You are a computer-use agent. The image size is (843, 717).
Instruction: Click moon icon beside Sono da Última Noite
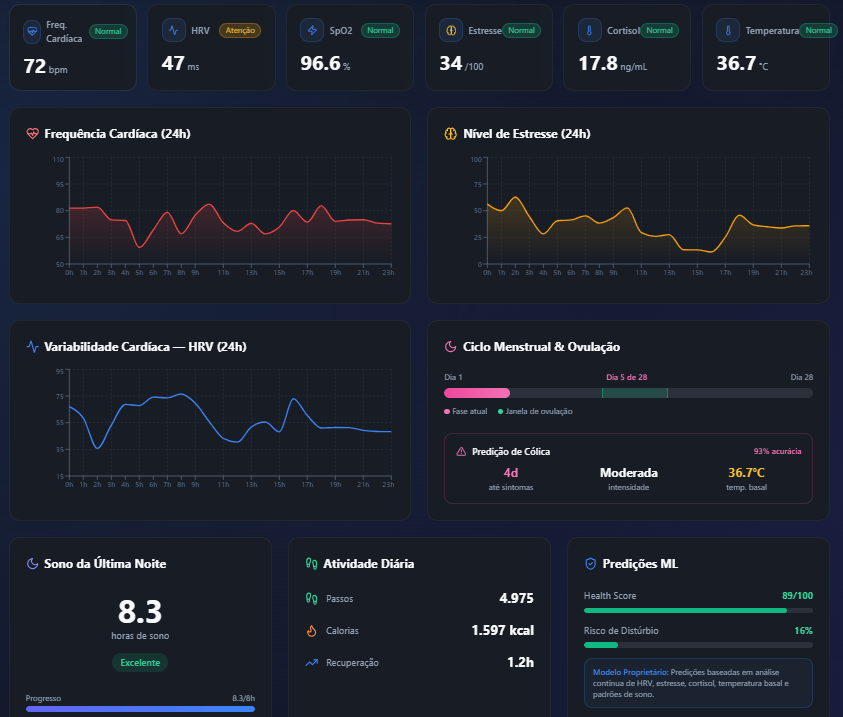32,563
